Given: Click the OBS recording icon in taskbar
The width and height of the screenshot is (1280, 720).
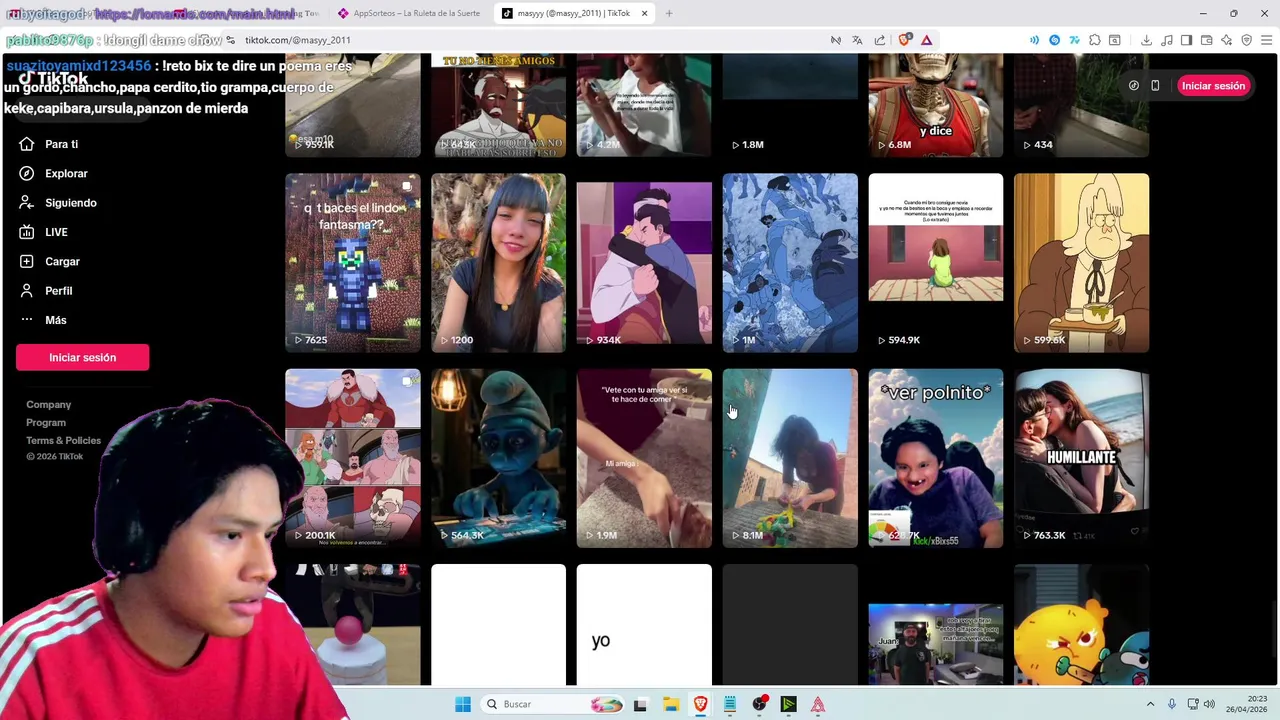Looking at the screenshot, I should pyautogui.click(x=760, y=704).
